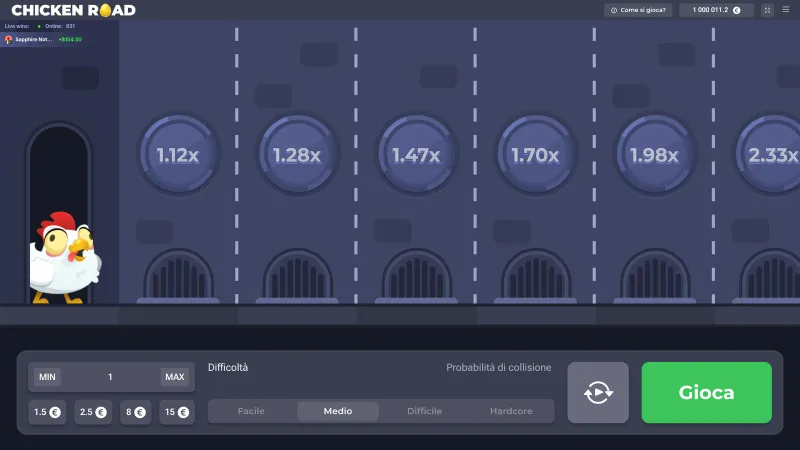The image size is (800, 450).
Task: Select Facile difficulty
Action: pyautogui.click(x=251, y=411)
